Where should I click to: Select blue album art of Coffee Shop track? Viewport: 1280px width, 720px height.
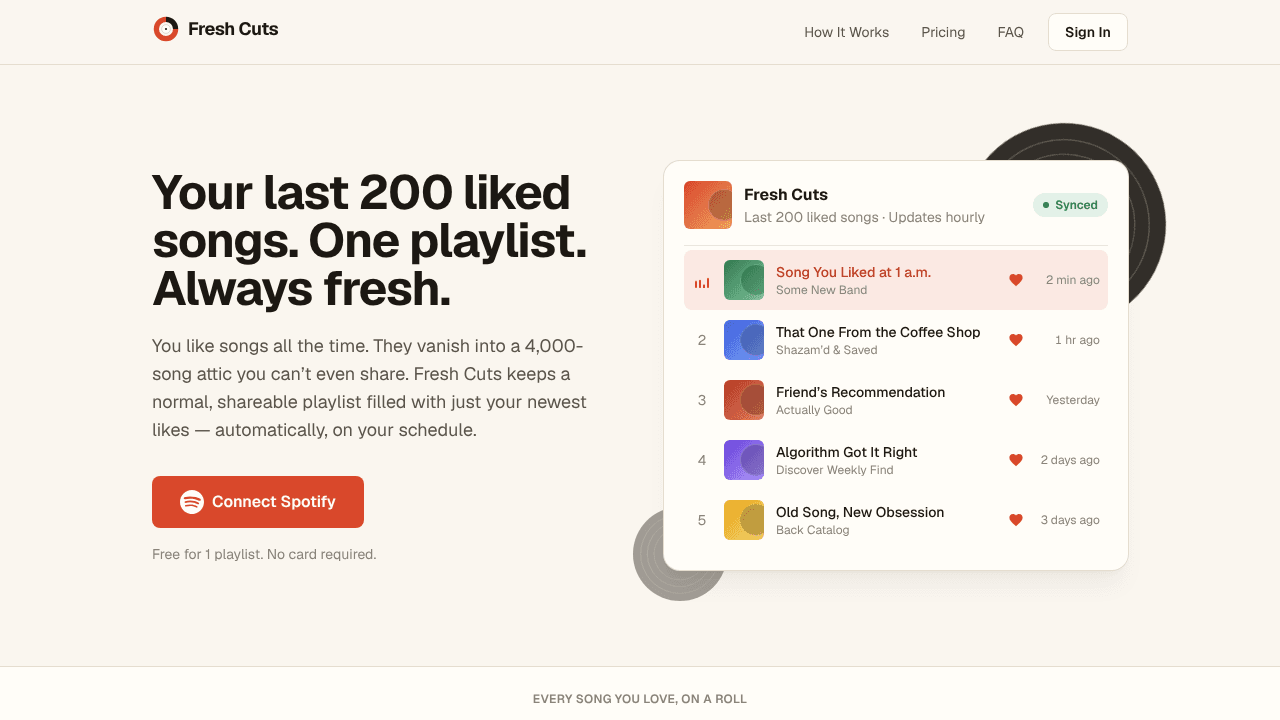[744, 340]
